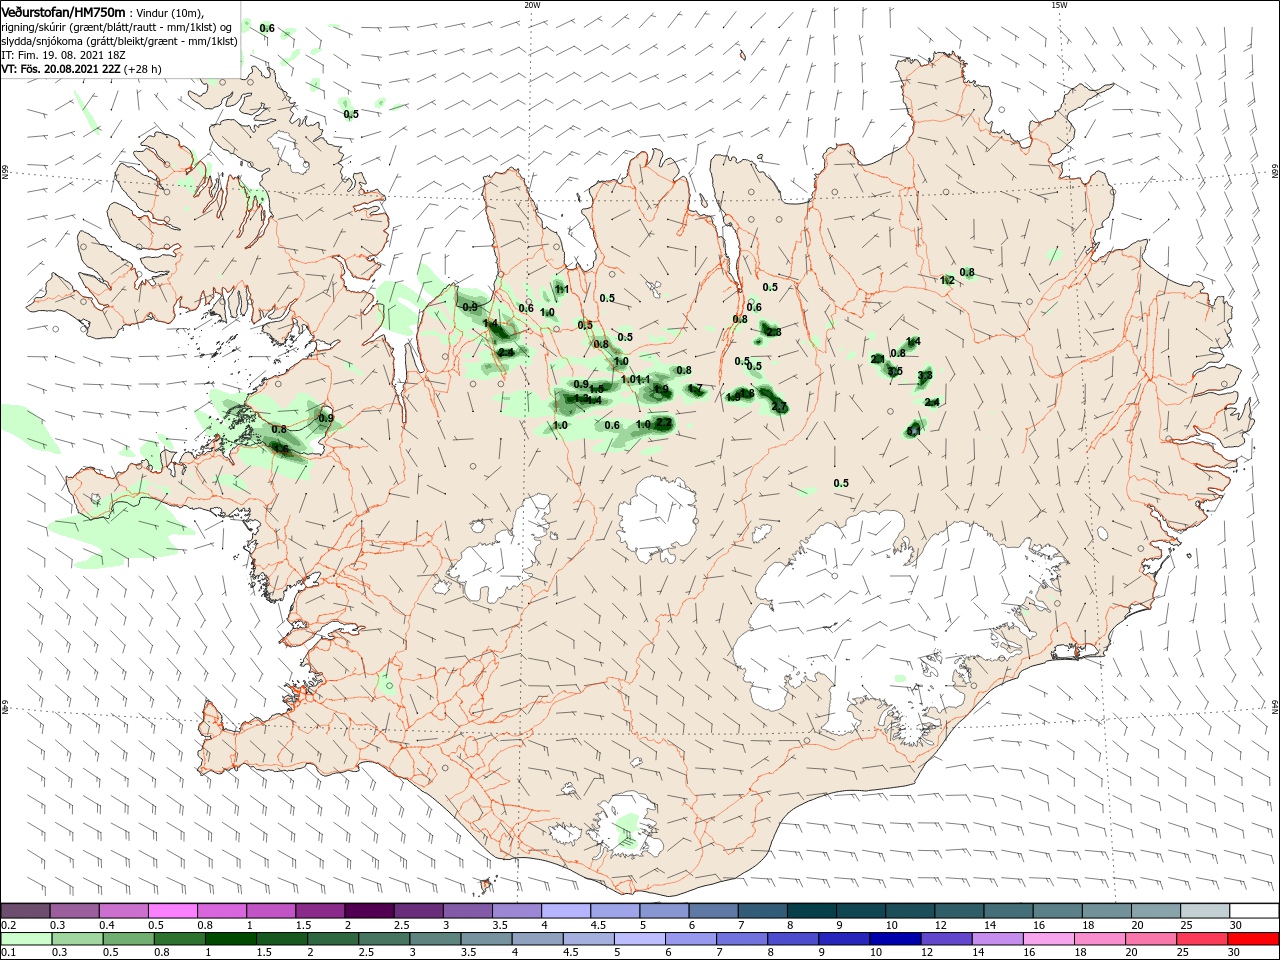Viewport: 1280px width, 960px height.
Task: Pick the 2.5 swatch in the lower rain legend
Action: tap(384, 939)
